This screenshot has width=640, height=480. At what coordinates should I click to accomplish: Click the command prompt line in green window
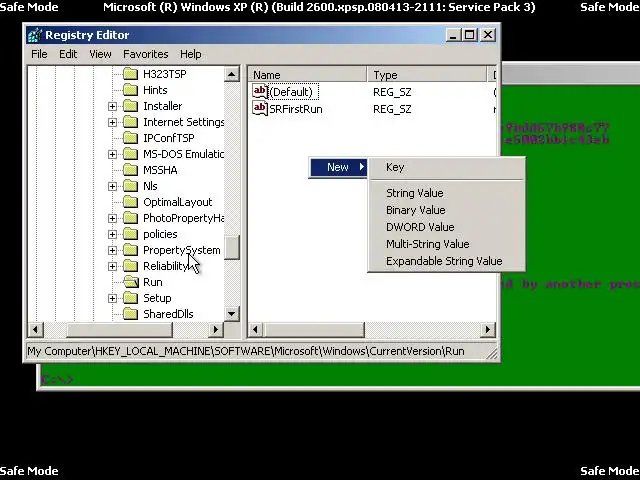tap(57, 379)
